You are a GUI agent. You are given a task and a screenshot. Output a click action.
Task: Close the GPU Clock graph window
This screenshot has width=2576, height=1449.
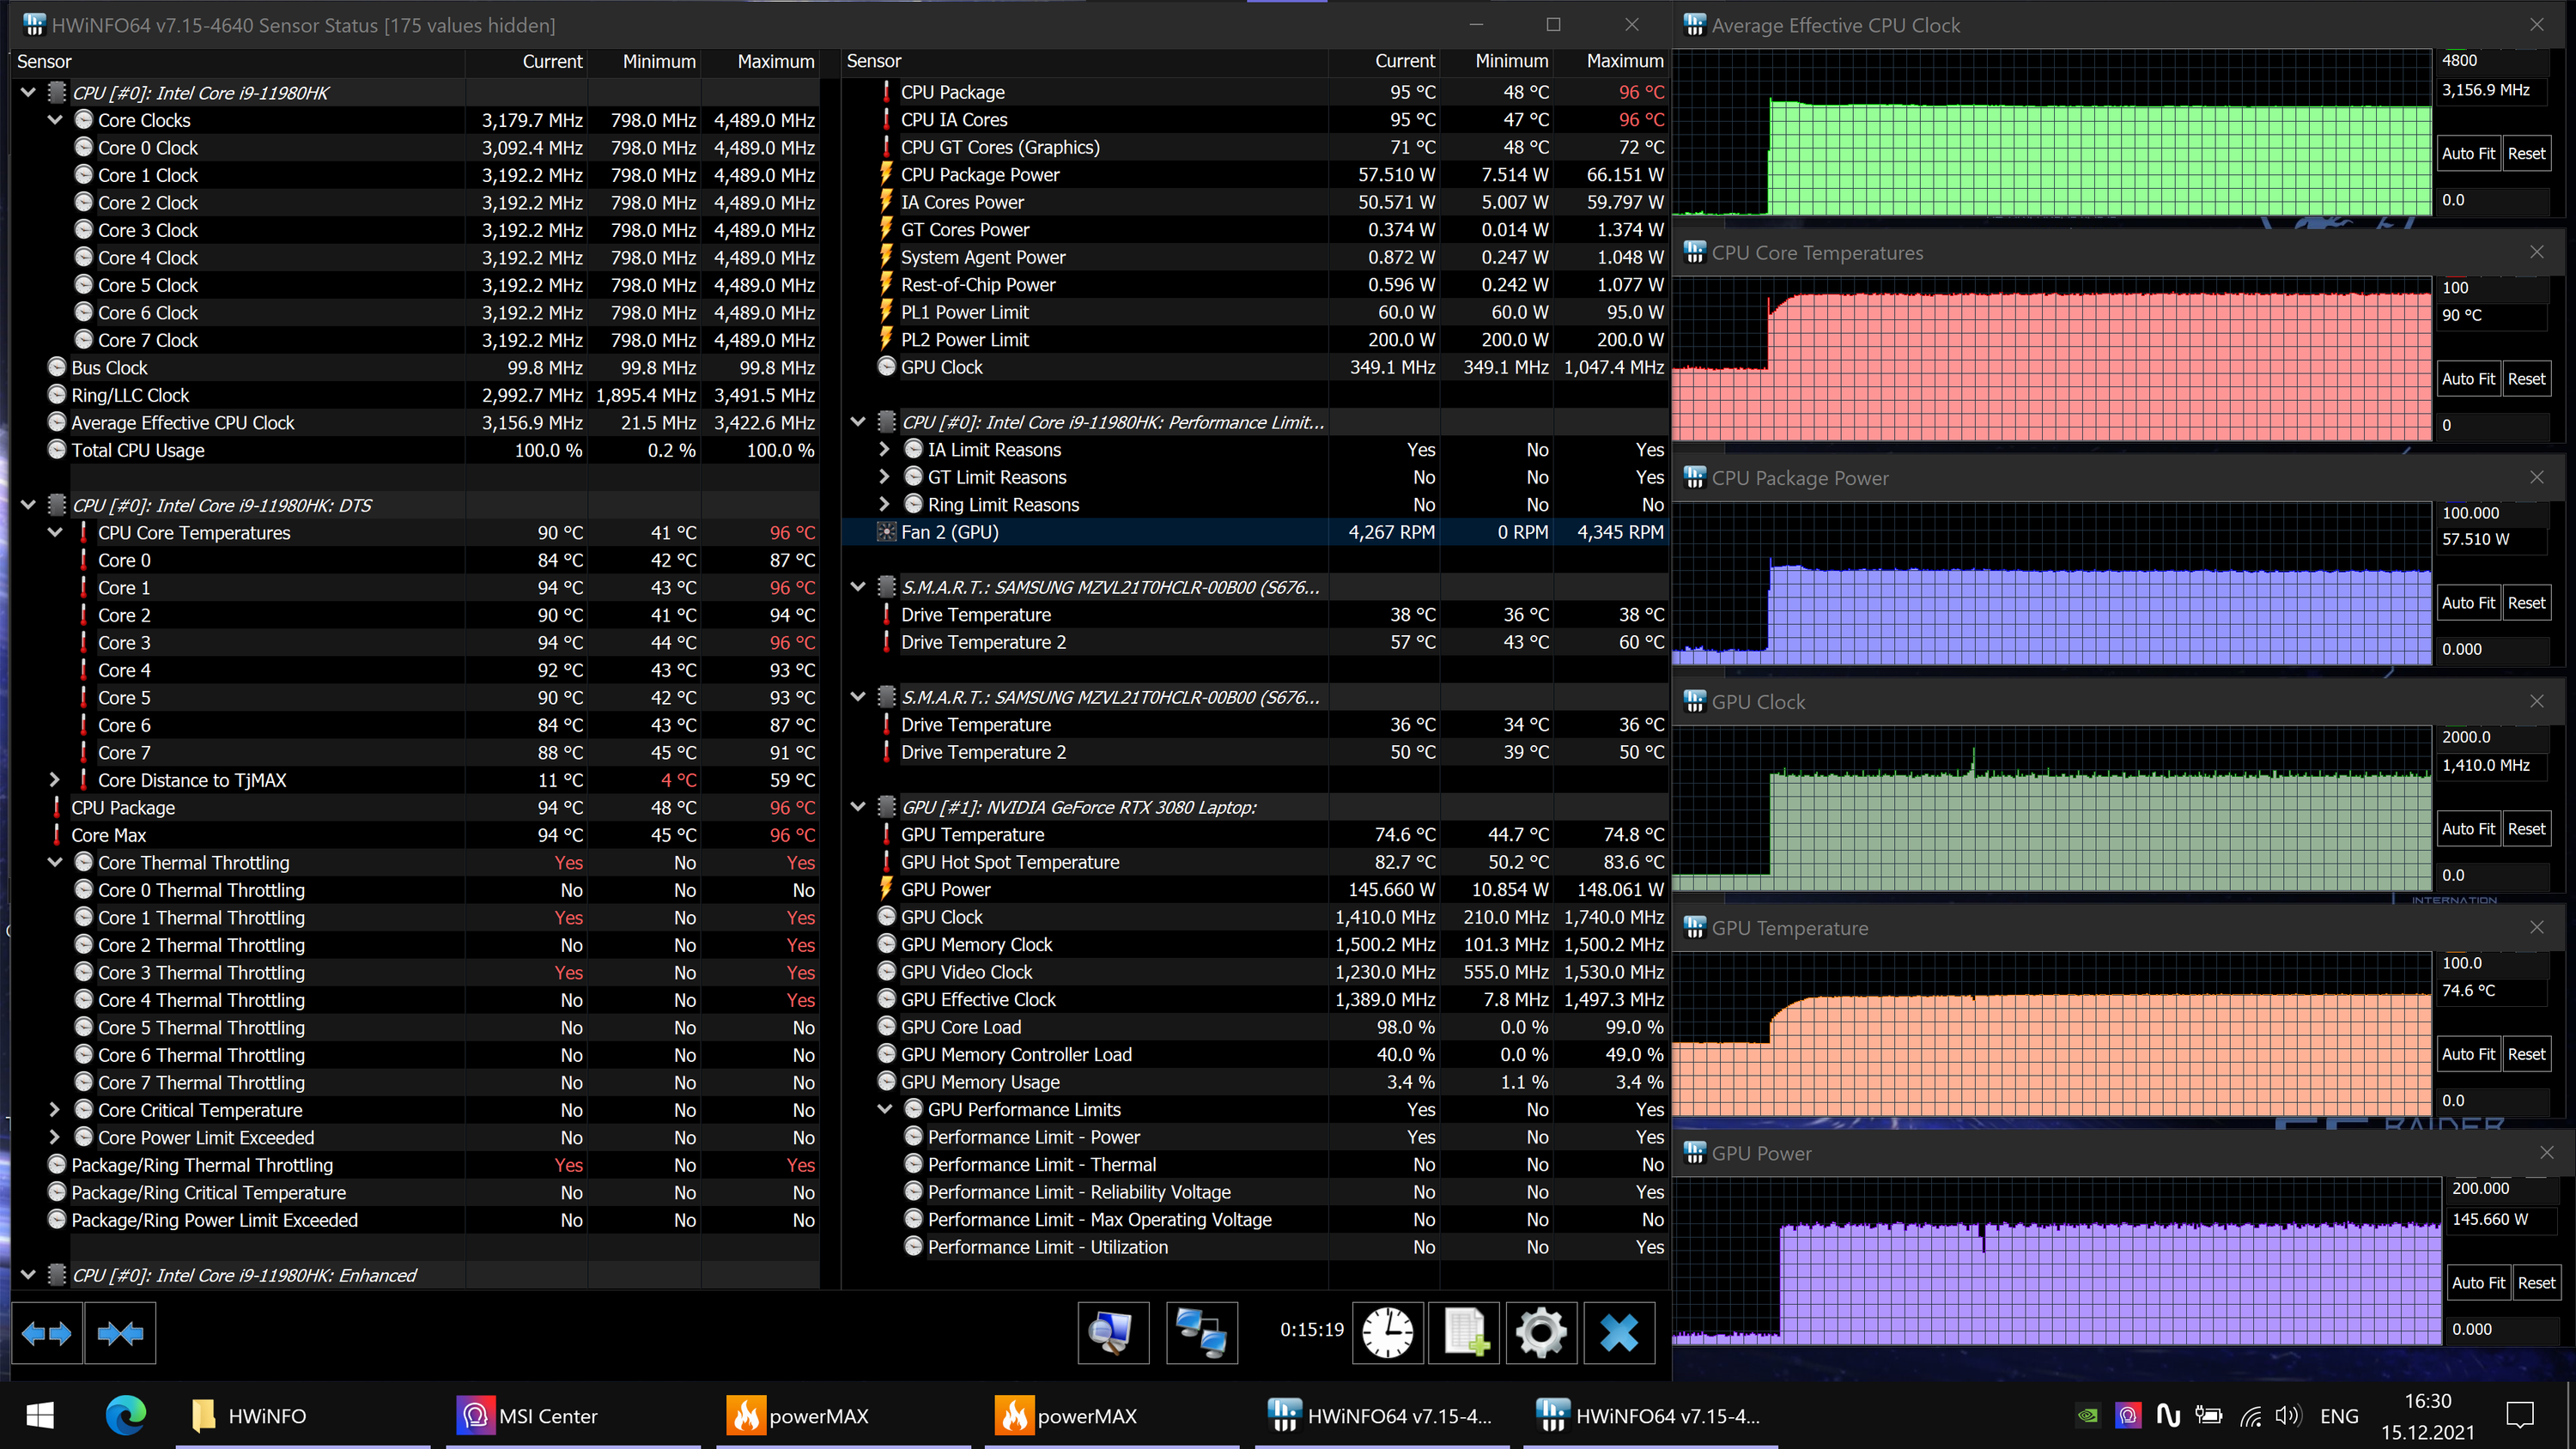pos(2536,702)
